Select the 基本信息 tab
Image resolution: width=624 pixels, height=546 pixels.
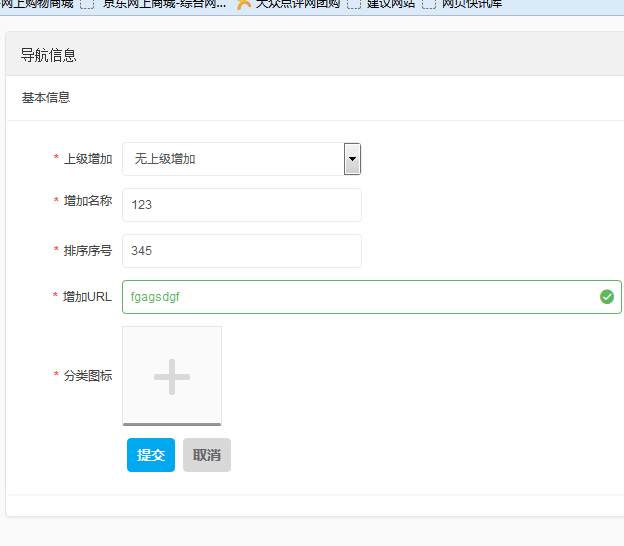point(46,98)
